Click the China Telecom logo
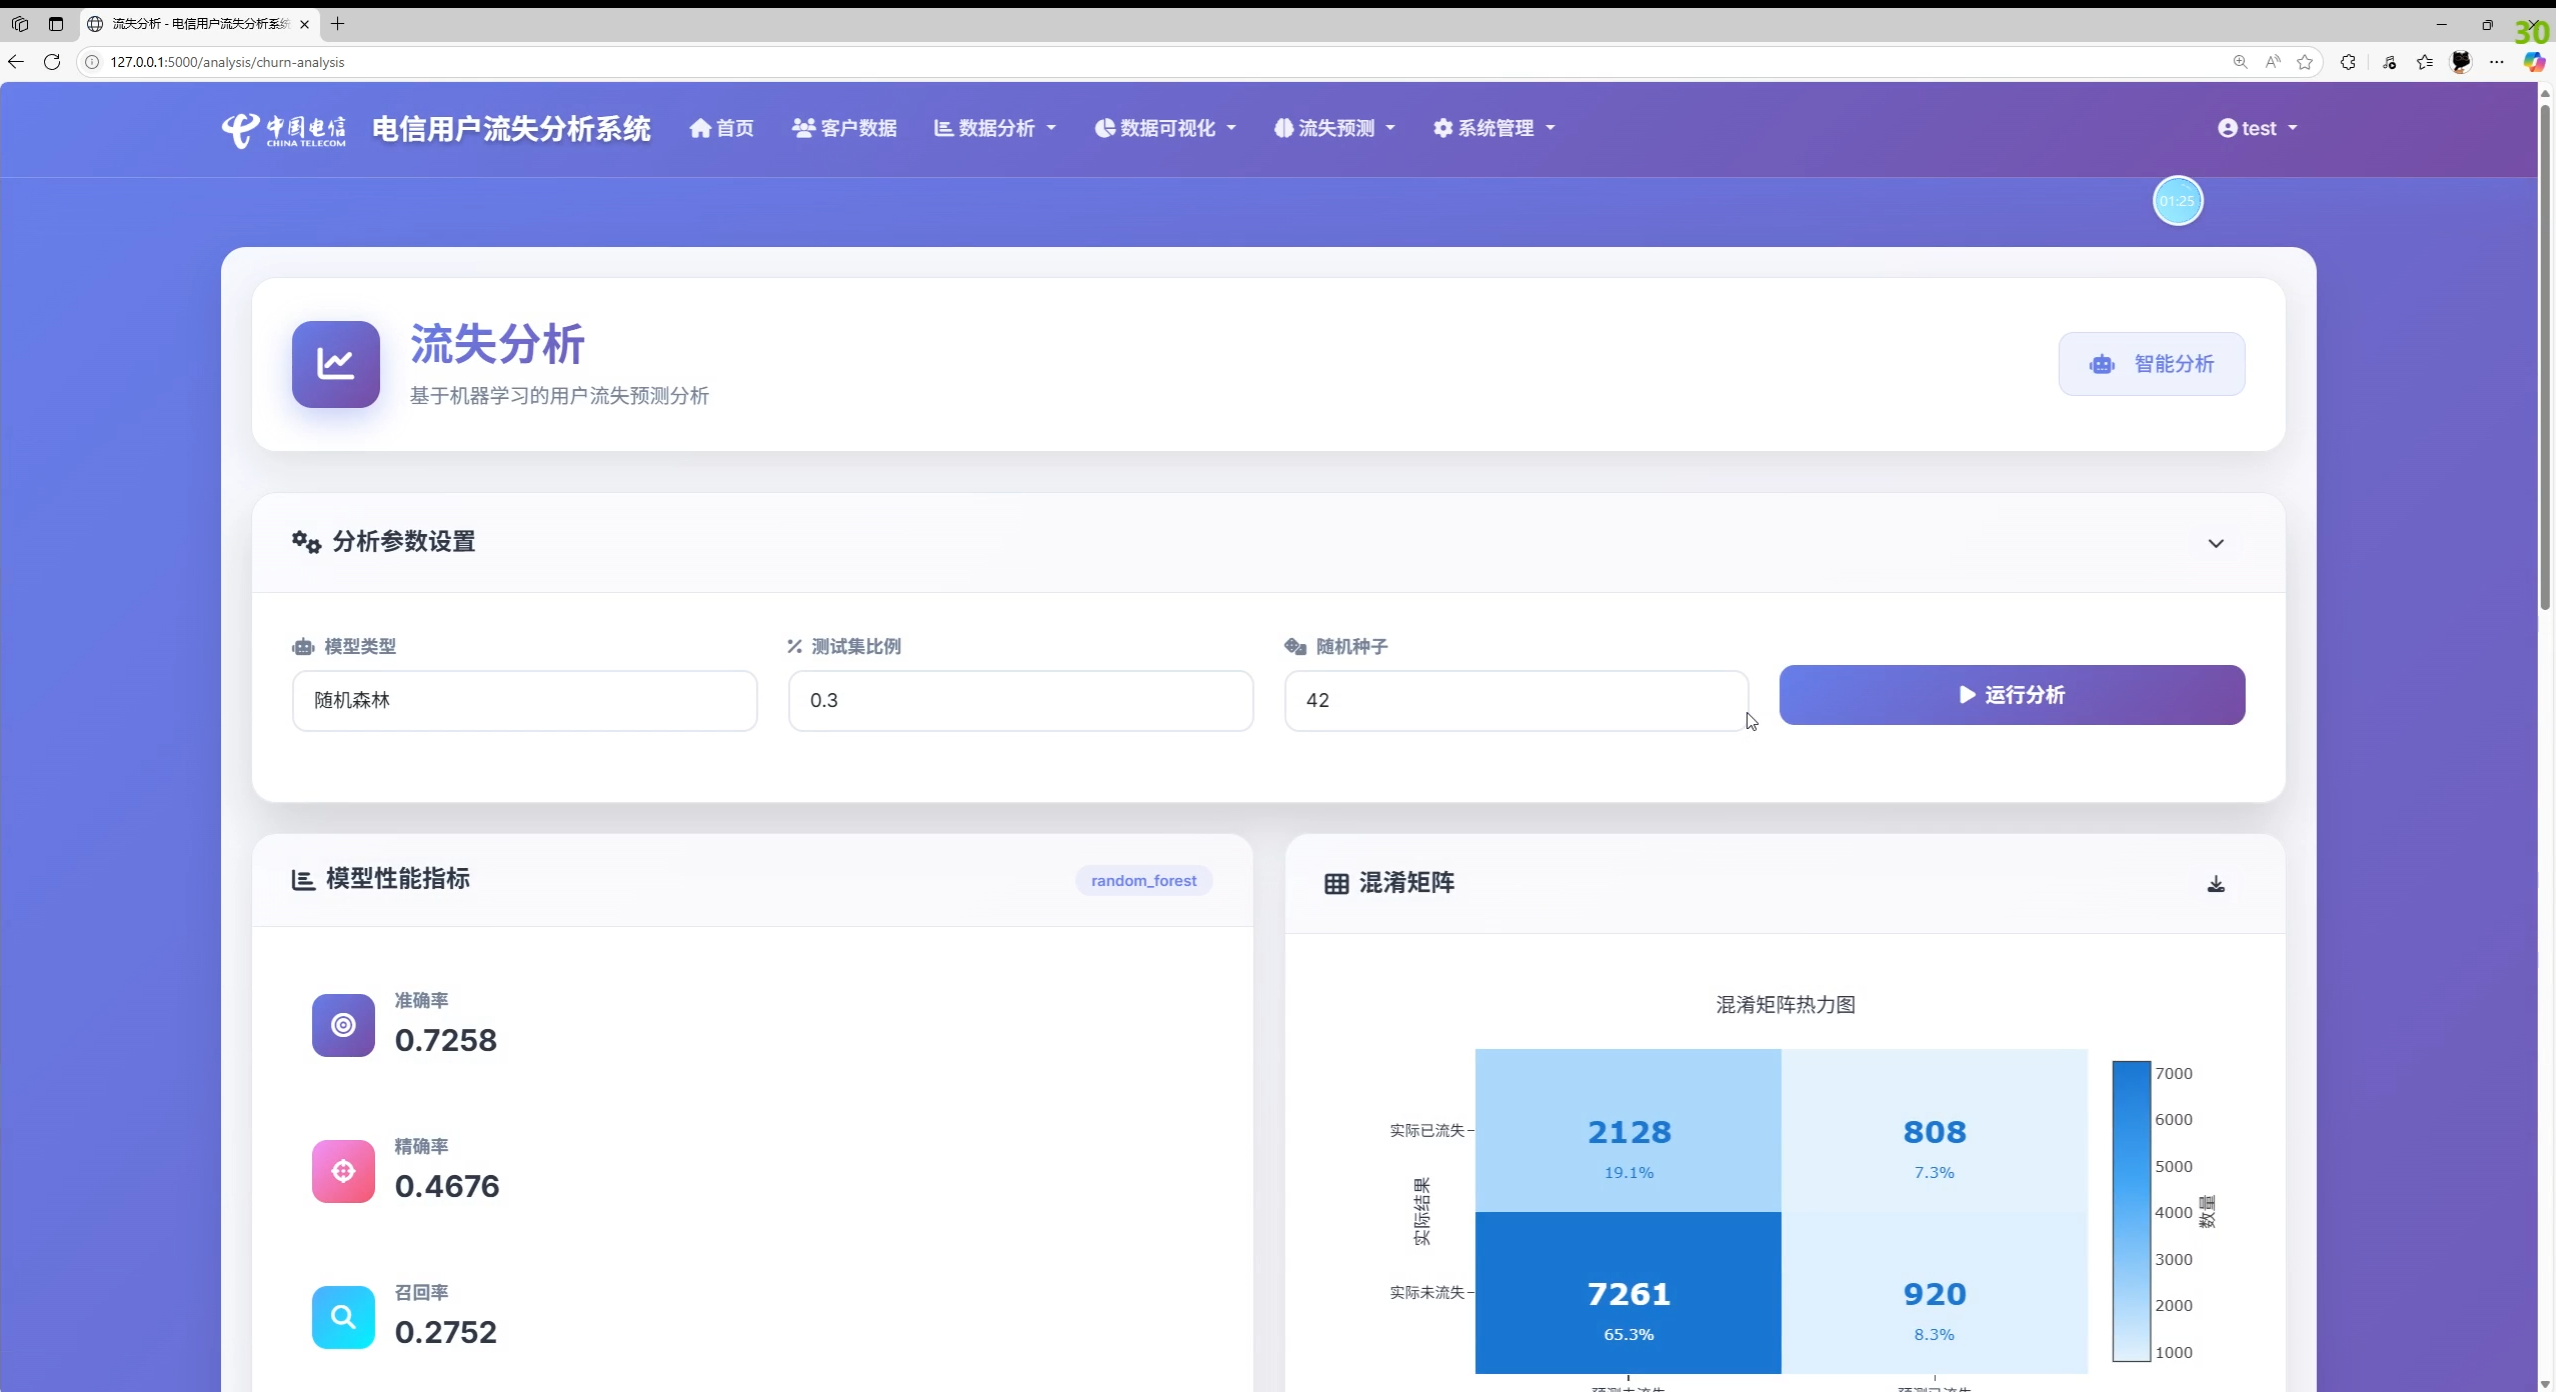Viewport: 2556px width, 1392px height. coord(284,129)
